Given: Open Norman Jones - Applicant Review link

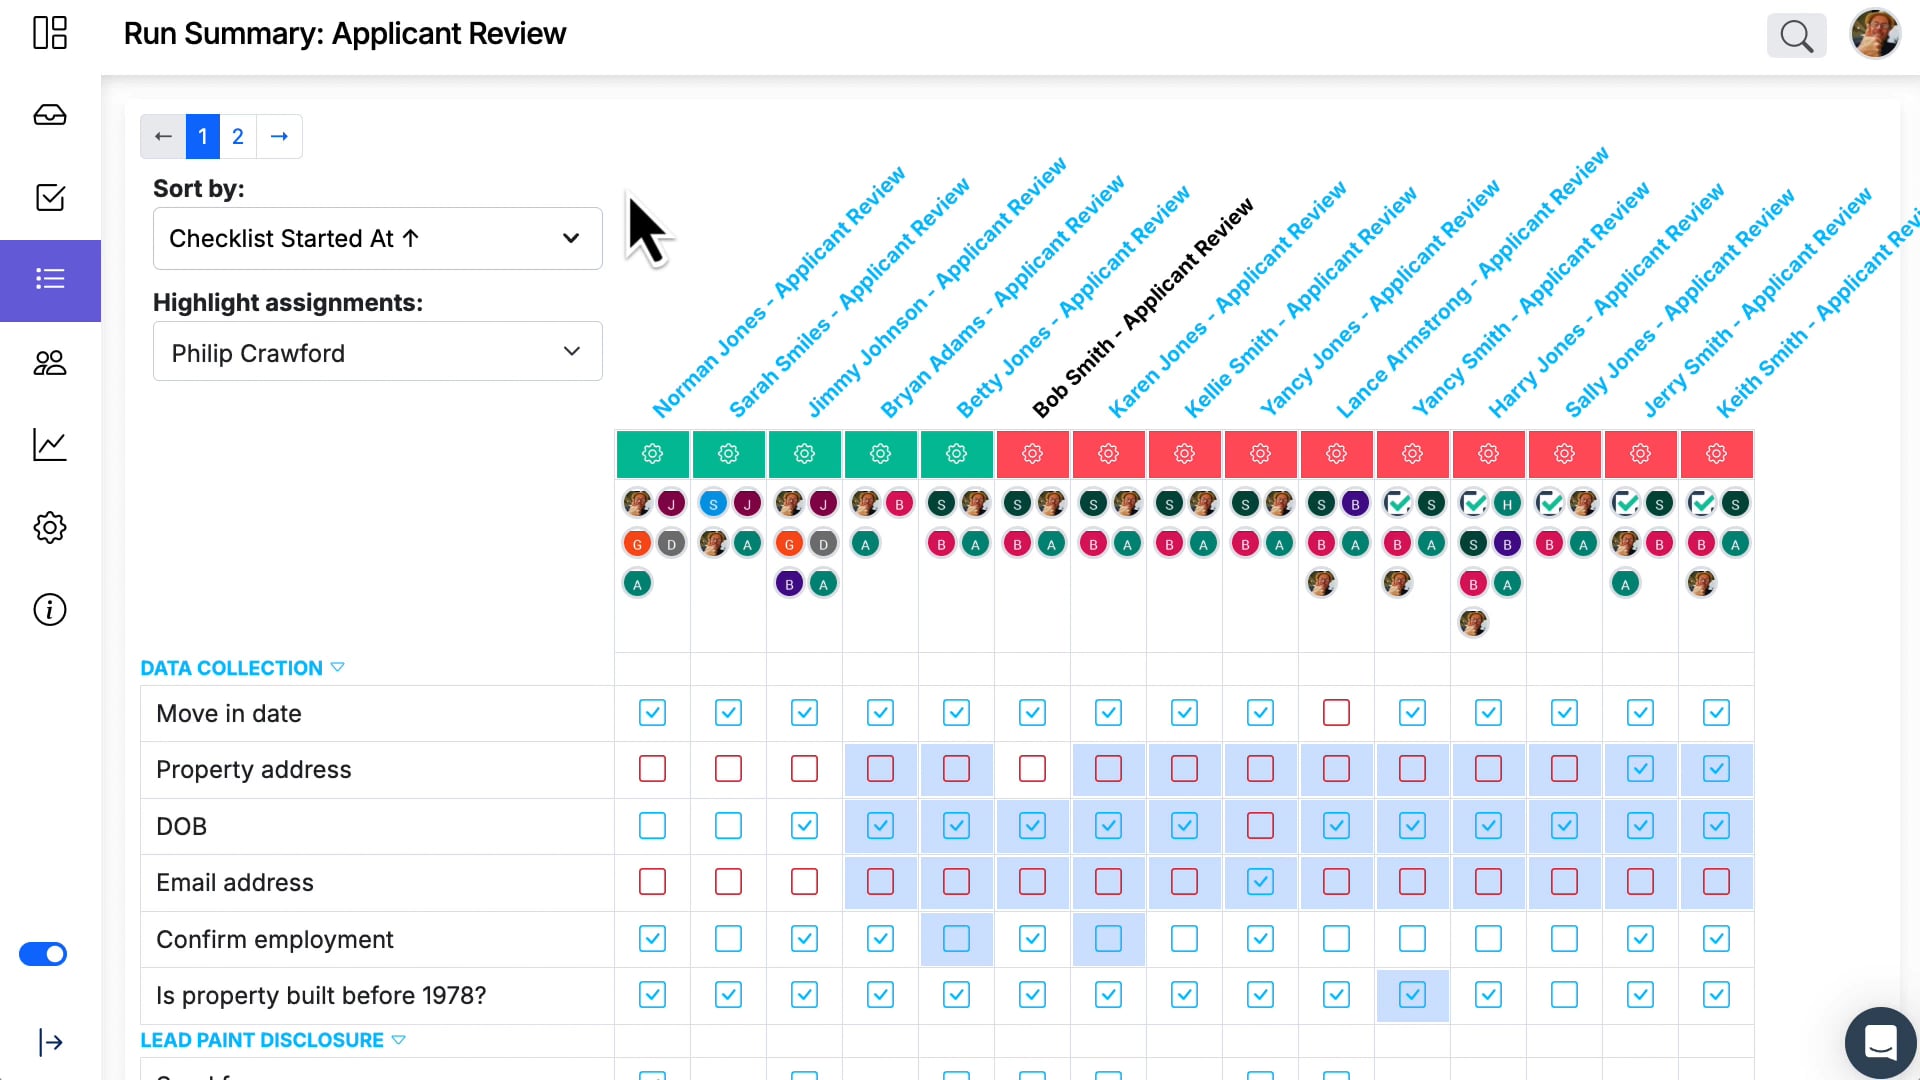Looking at the screenshot, I should (779, 291).
